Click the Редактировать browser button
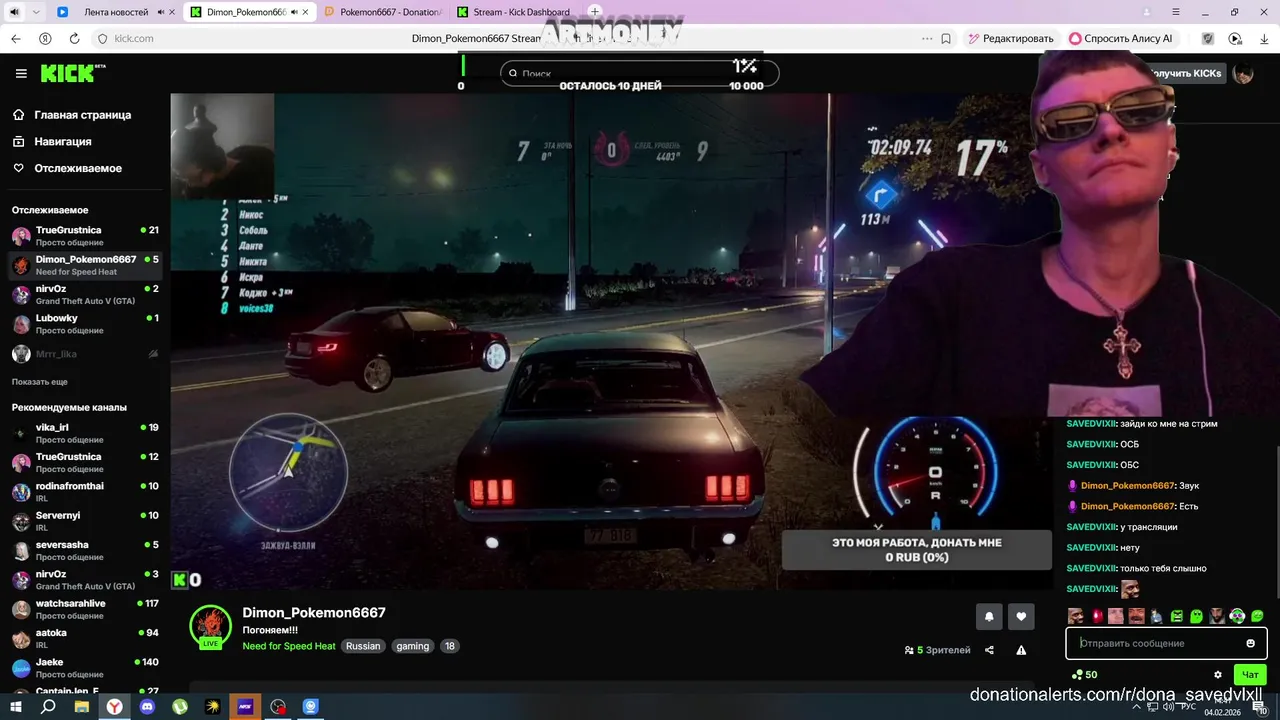1280x720 pixels. click(x=1010, y=38)
